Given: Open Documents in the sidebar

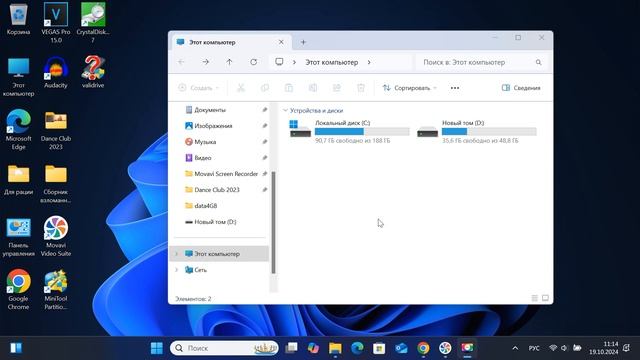Looking at the screenshot, I should tap(210, 110).
